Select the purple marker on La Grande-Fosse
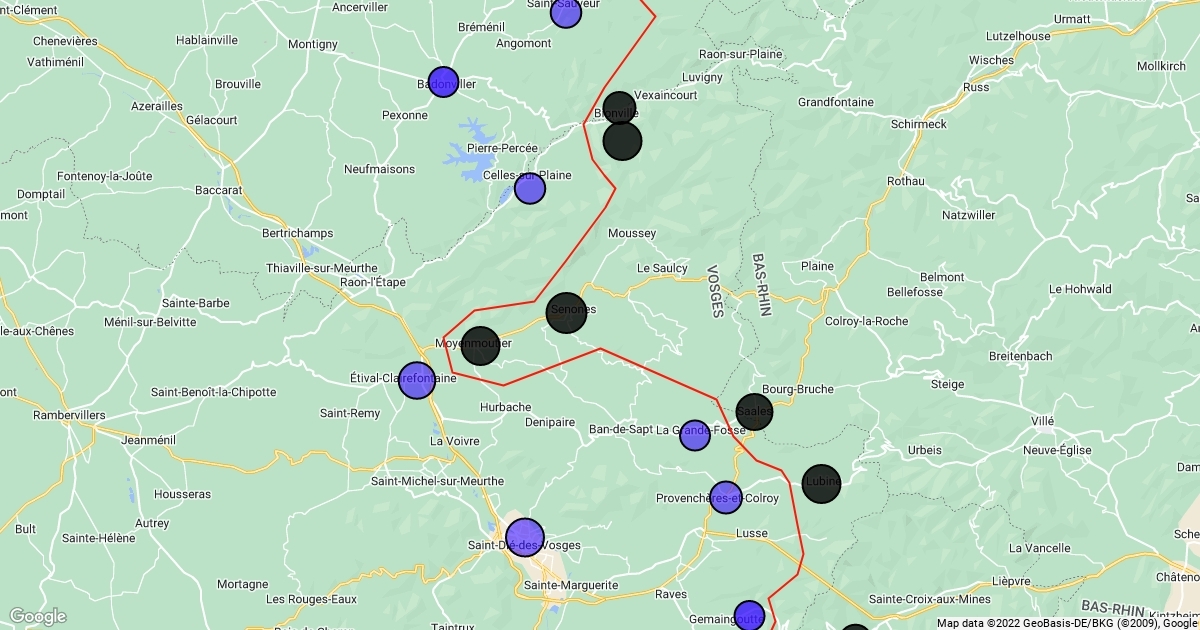 [695, 435]
